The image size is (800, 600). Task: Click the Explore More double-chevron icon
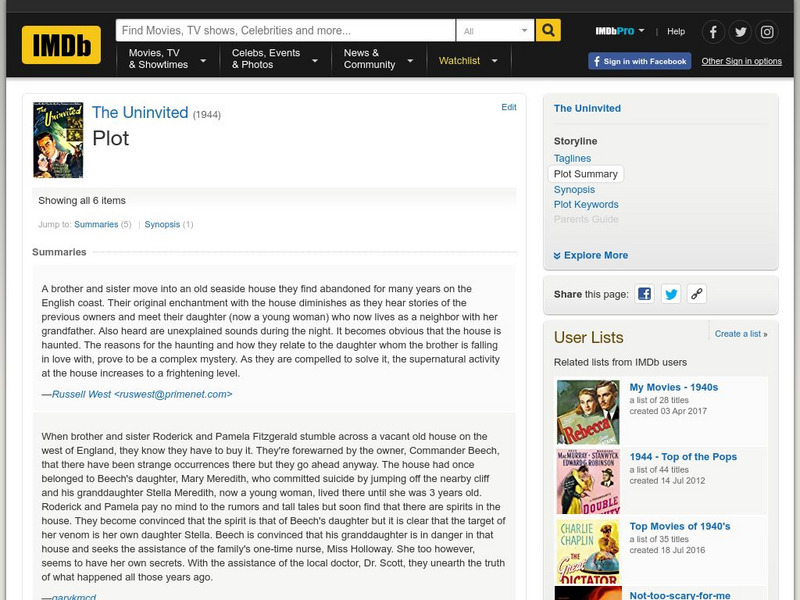coord(557,256)
